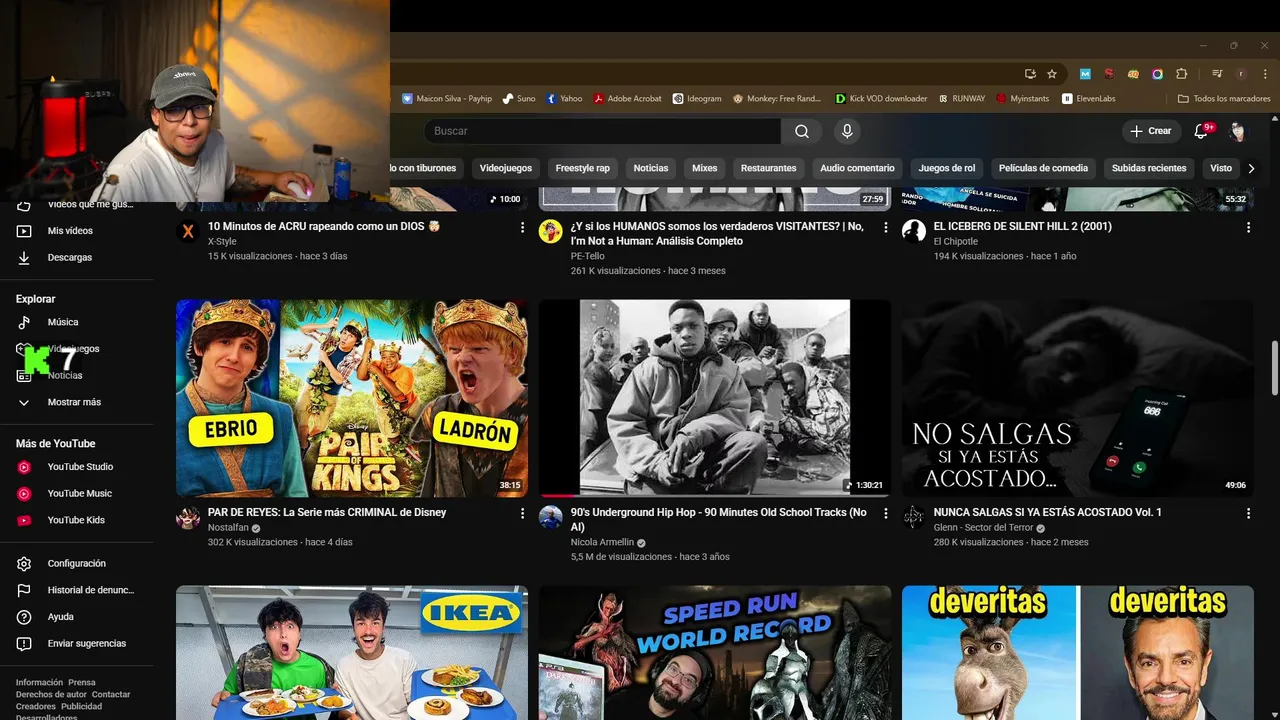
Task: Open options menu for HUMANOS VISITANTES video
Action: pyautogui.click(x=885, y=227)
